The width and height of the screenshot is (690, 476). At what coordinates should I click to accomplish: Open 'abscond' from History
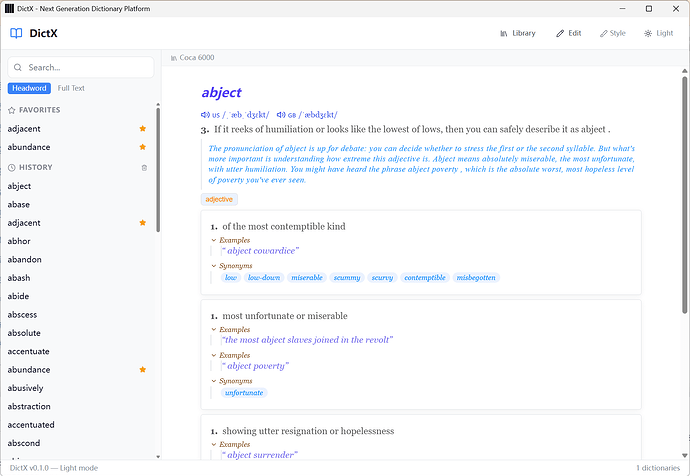coord(24,443)
